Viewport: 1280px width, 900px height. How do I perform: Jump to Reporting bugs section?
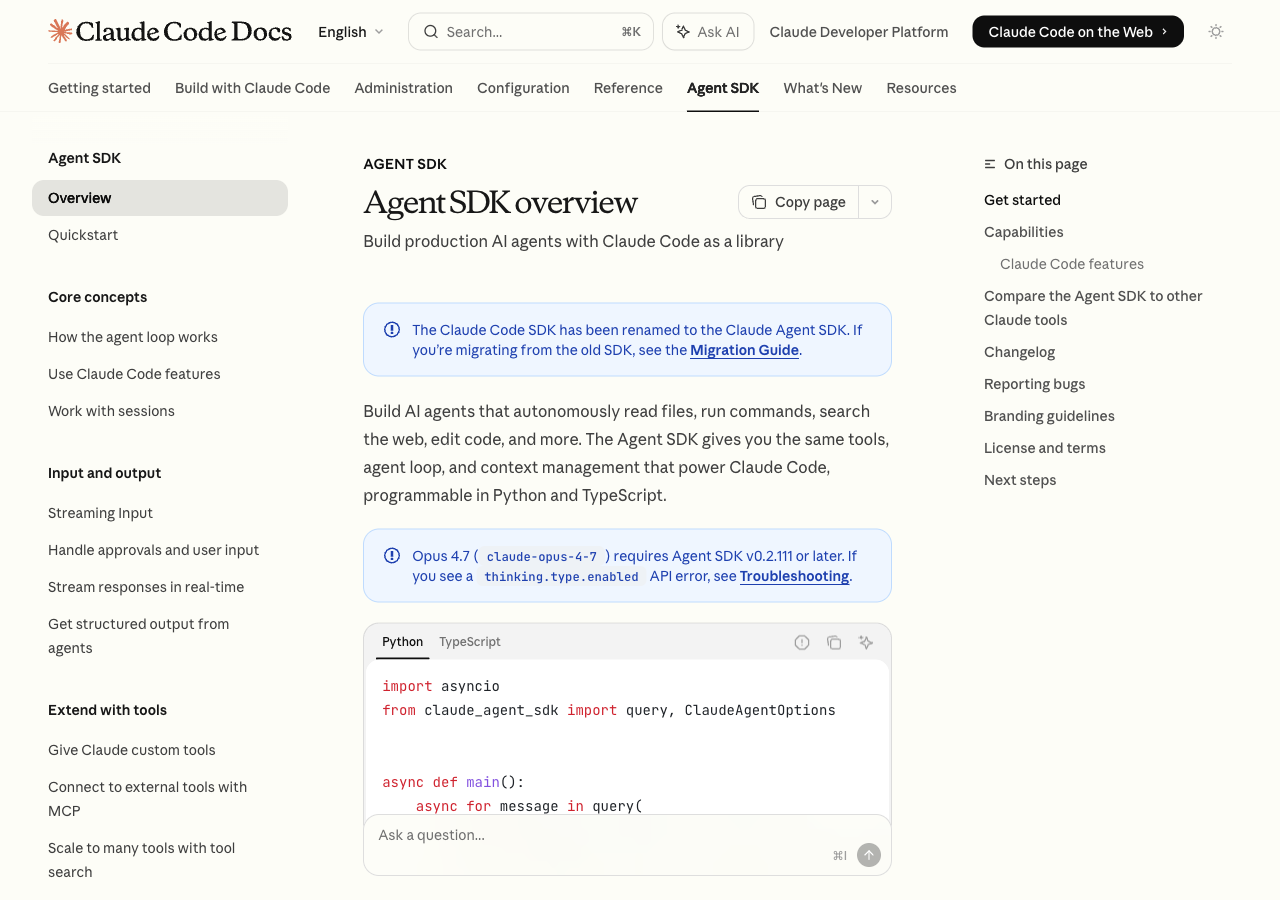point(1034,384)
